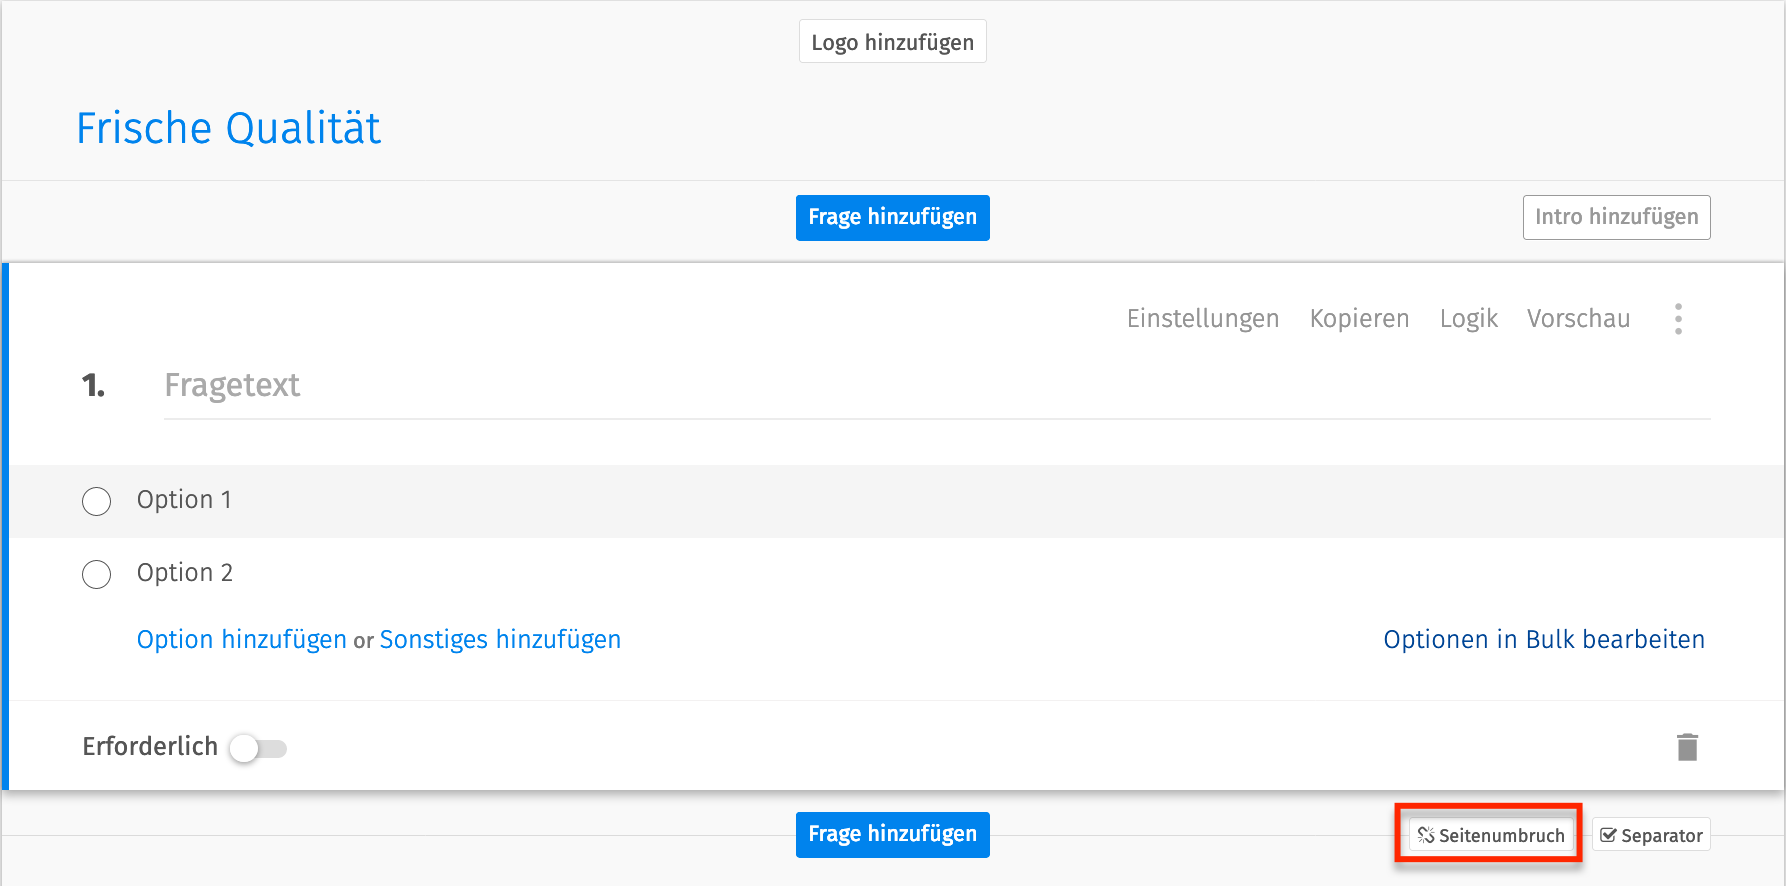
Task: Open Einstellungen for the question
Action: click(x=1203, y=318)
